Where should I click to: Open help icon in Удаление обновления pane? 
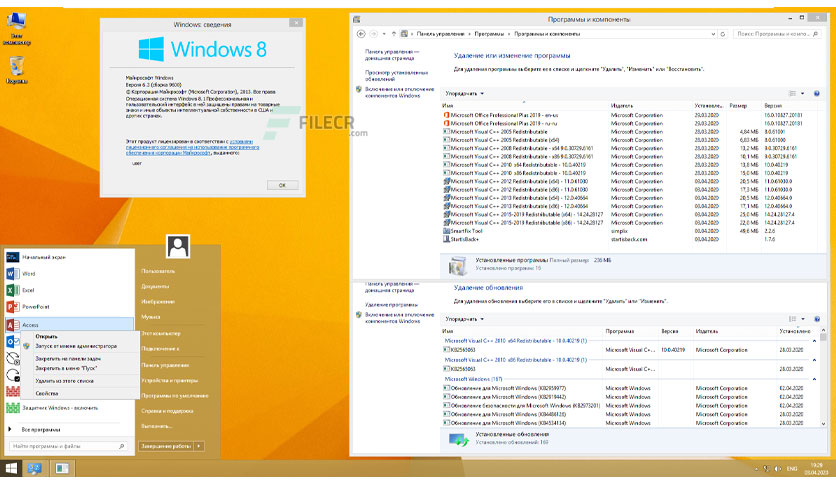coord(817,319)
